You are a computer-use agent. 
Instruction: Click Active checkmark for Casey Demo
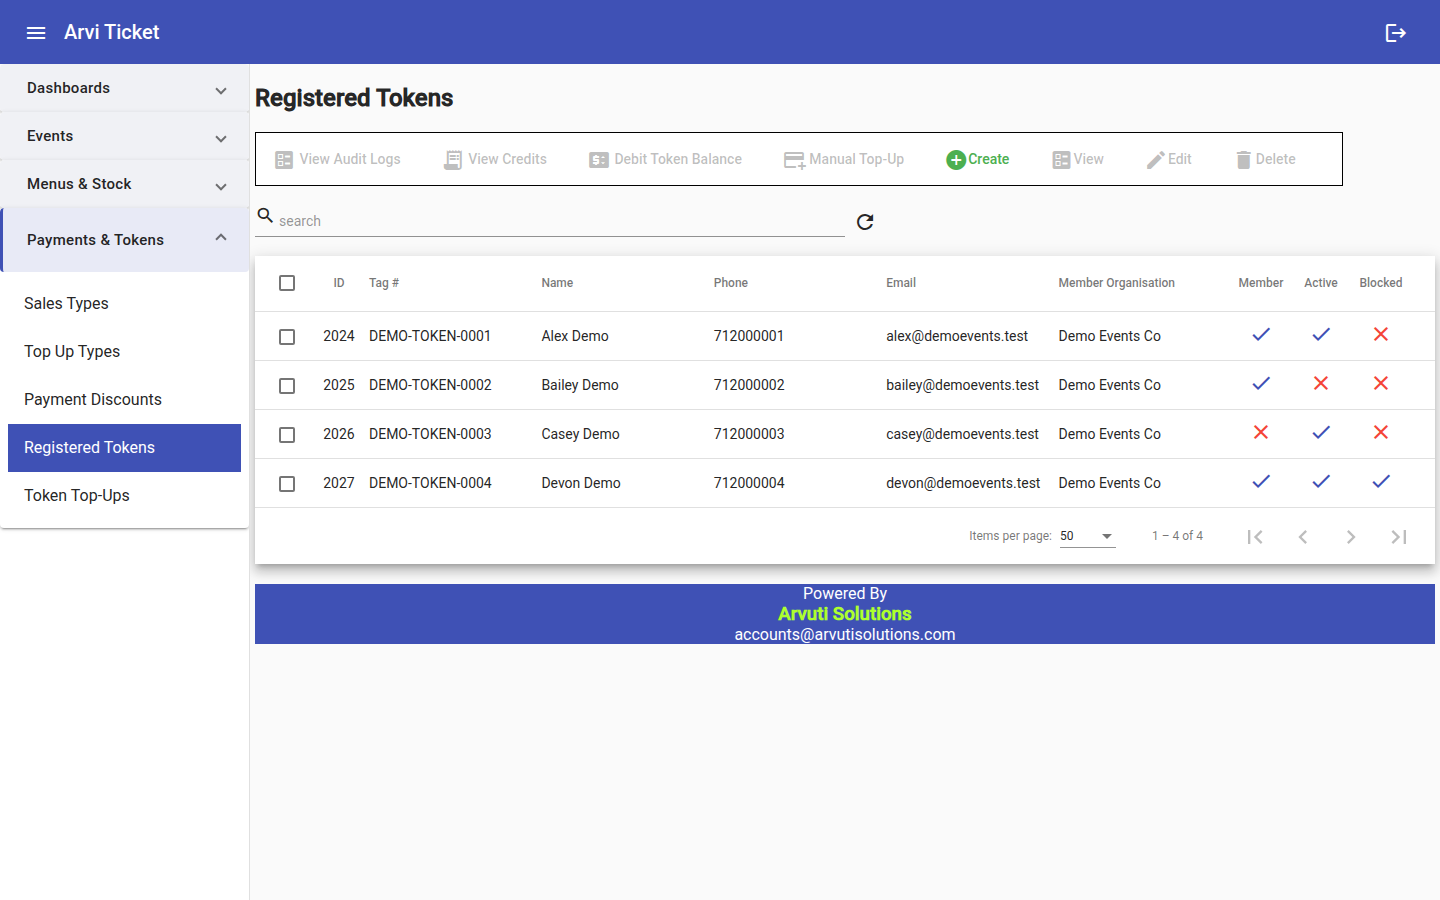pos(1321,432)
